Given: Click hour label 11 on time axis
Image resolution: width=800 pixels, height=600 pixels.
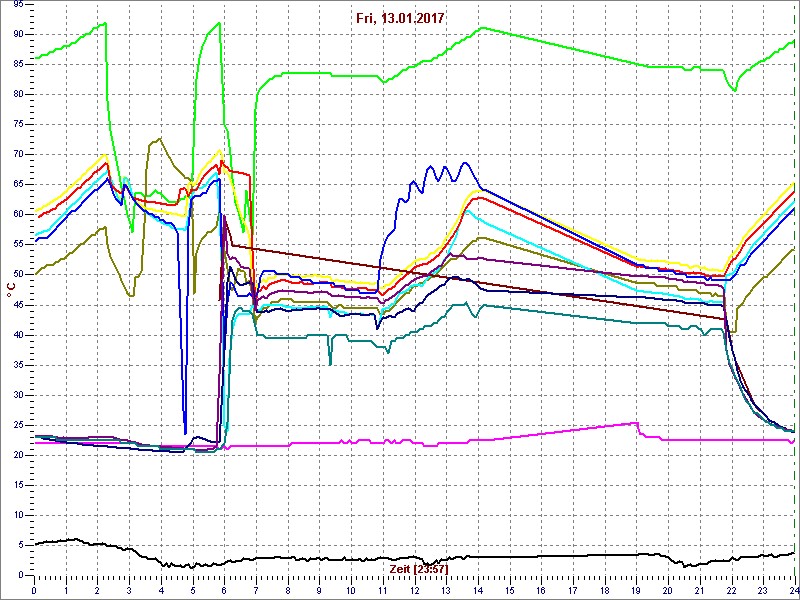Looking at the screenshot, I should pyautogui.click(x=383, y=590).
